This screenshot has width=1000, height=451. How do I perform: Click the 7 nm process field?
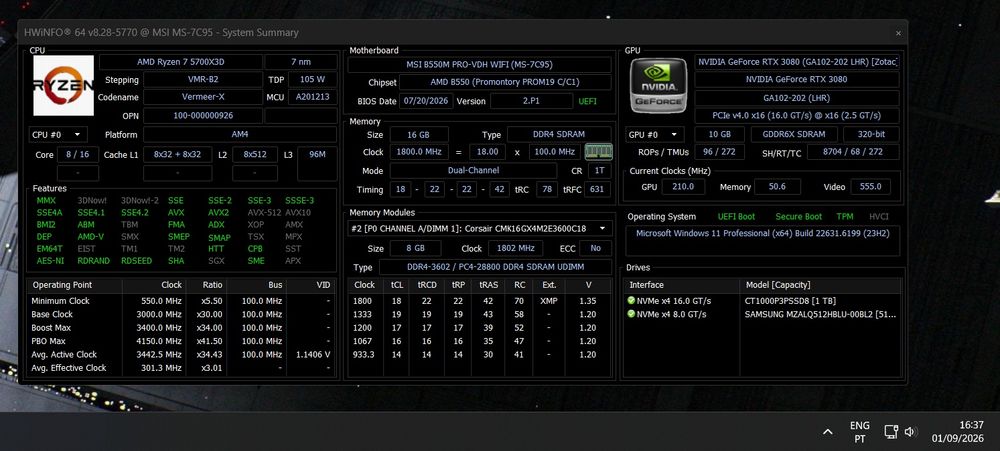tap(300, 62)
